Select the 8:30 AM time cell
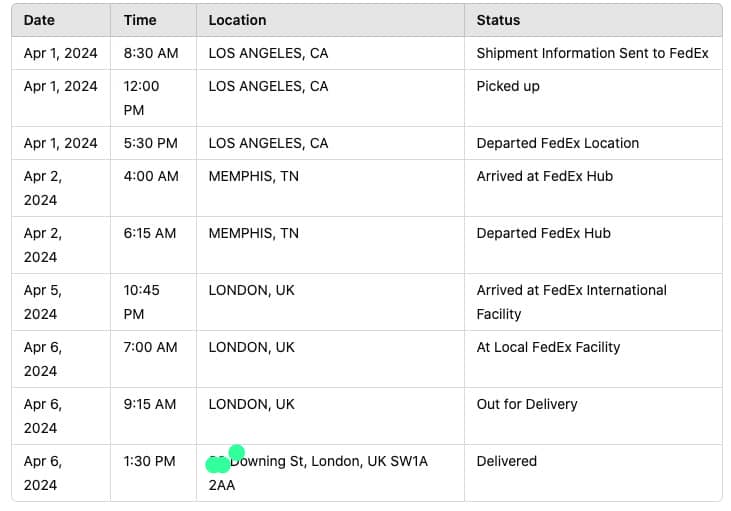This screenshot has height=511, width=731. pos(151,53)
